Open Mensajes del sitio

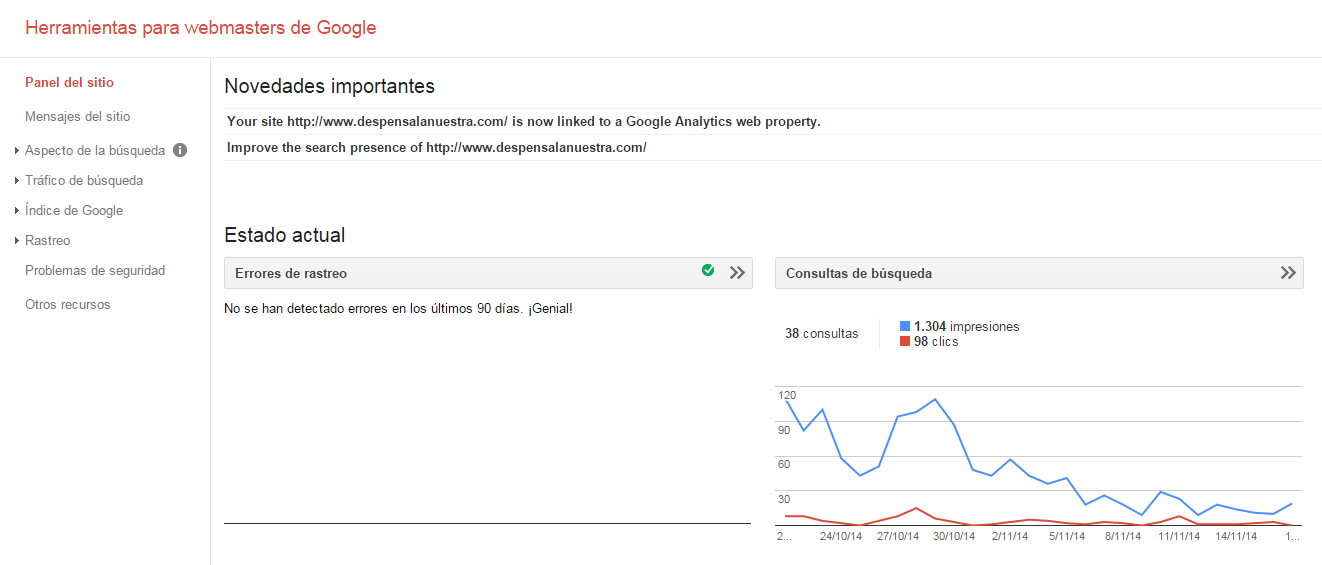coord(77,116)
